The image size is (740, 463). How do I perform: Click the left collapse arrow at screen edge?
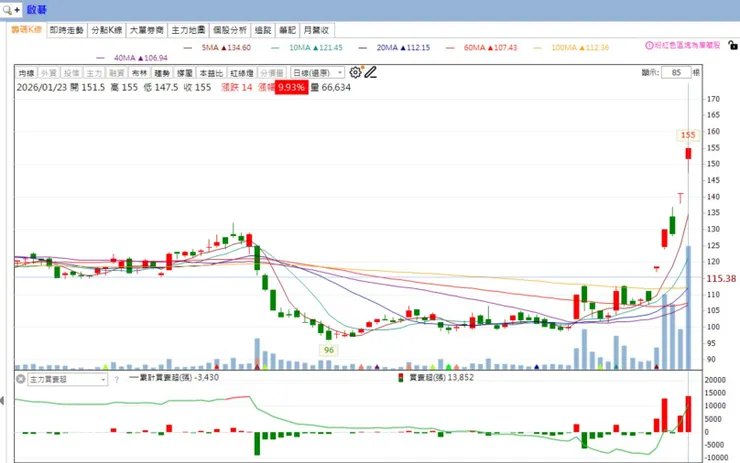pyautogui.click(x=2, y=401)
